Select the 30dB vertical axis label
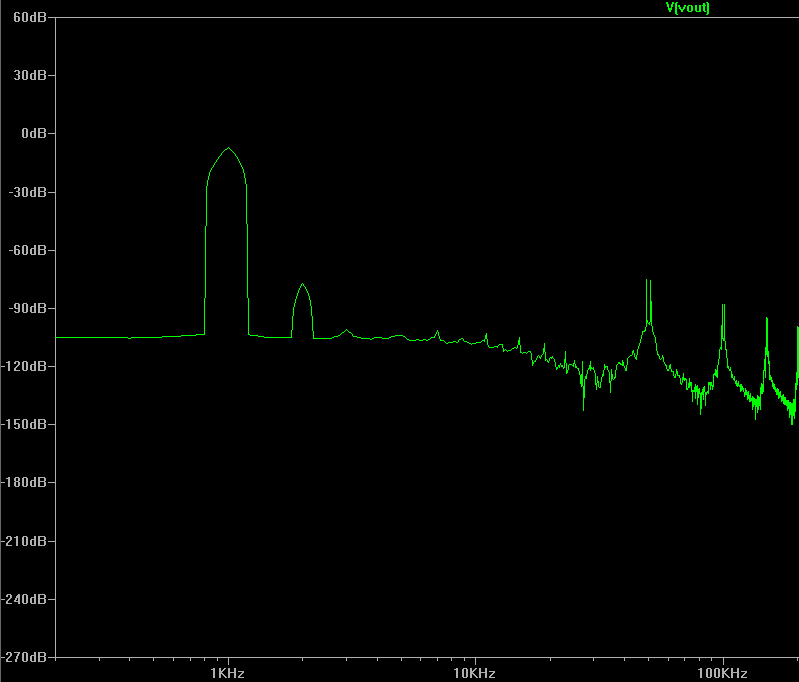 click(x=30, y=76)
